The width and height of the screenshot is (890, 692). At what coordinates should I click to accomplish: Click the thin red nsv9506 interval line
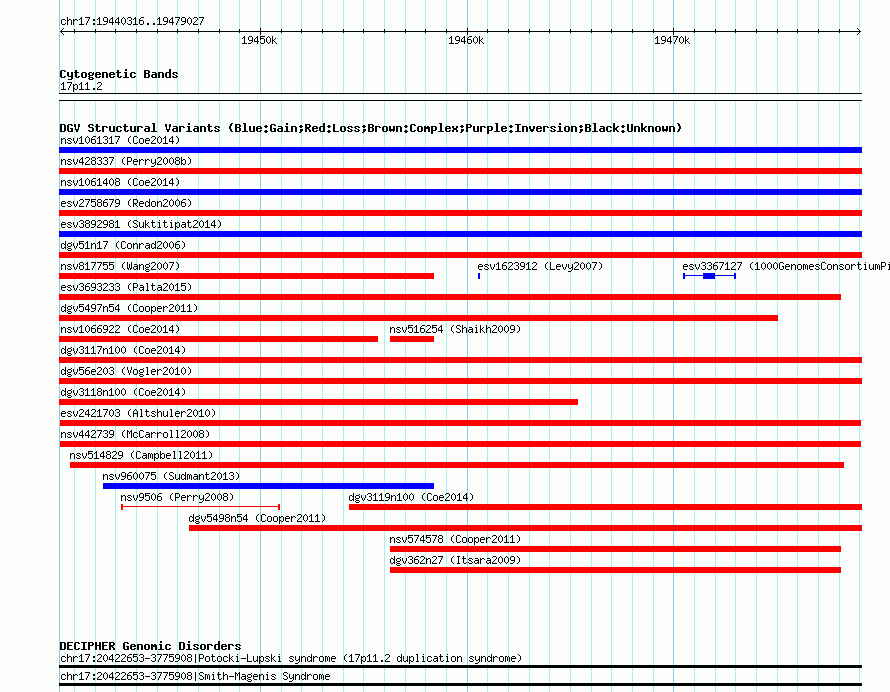[200, 506]
